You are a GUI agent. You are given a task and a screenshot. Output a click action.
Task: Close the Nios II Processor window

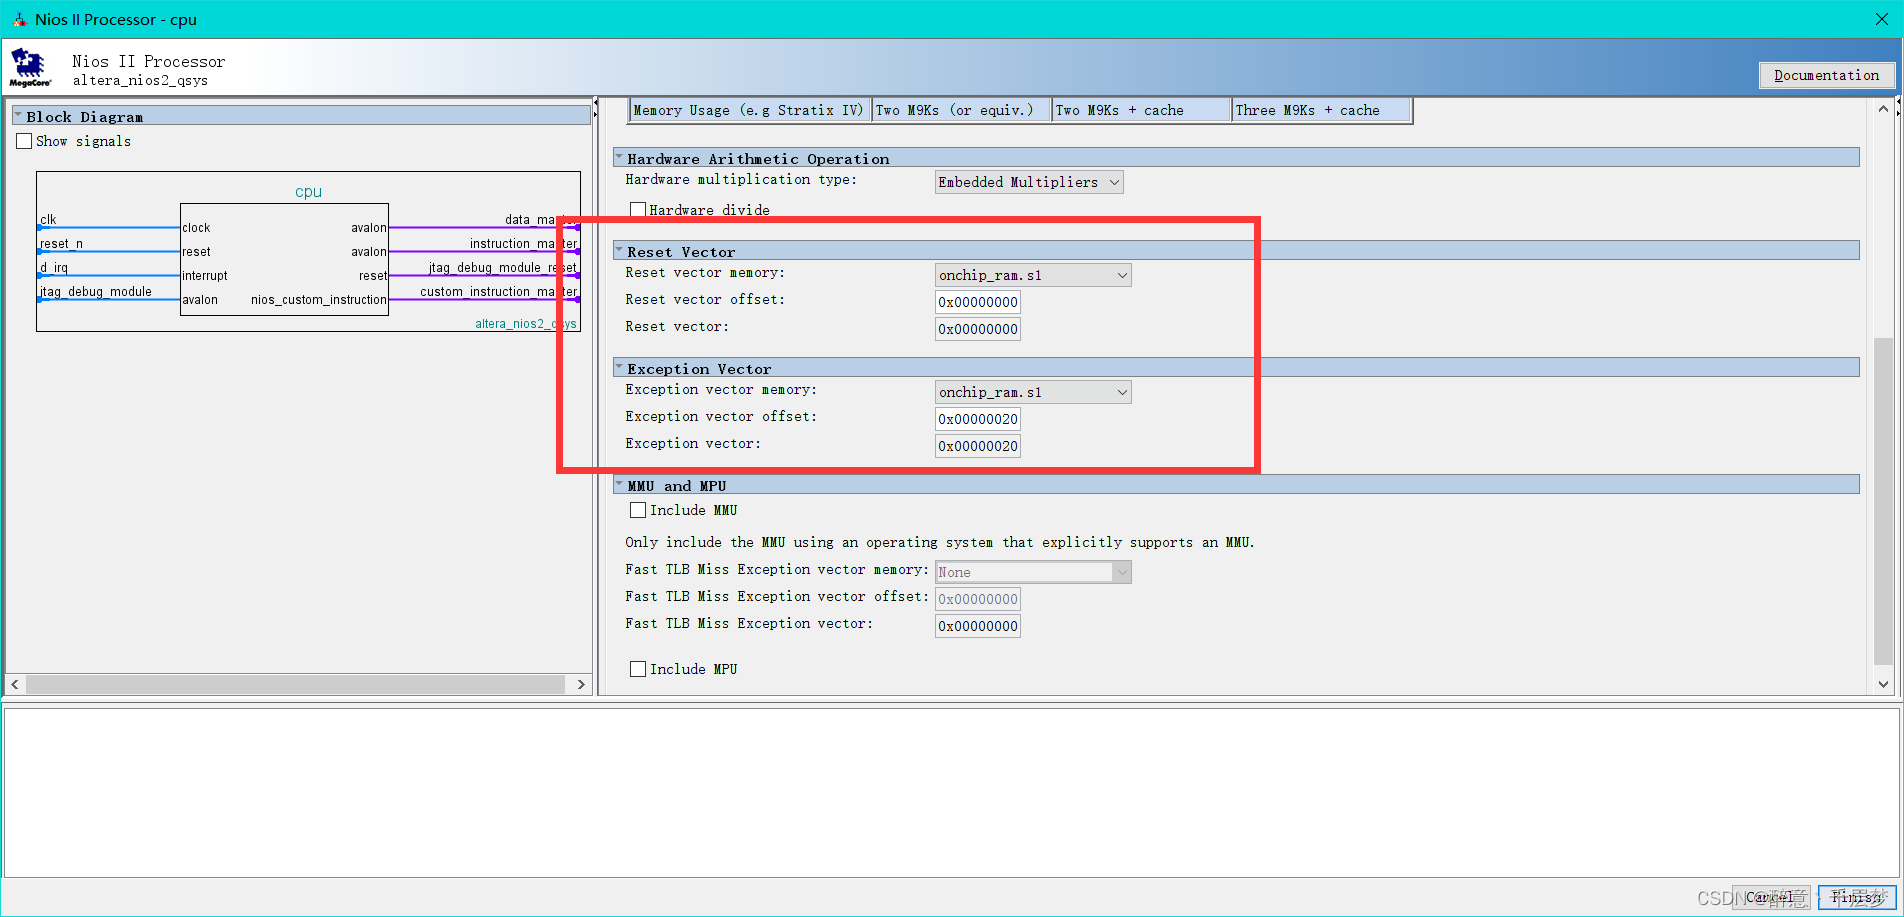[x=1881, y=19]
